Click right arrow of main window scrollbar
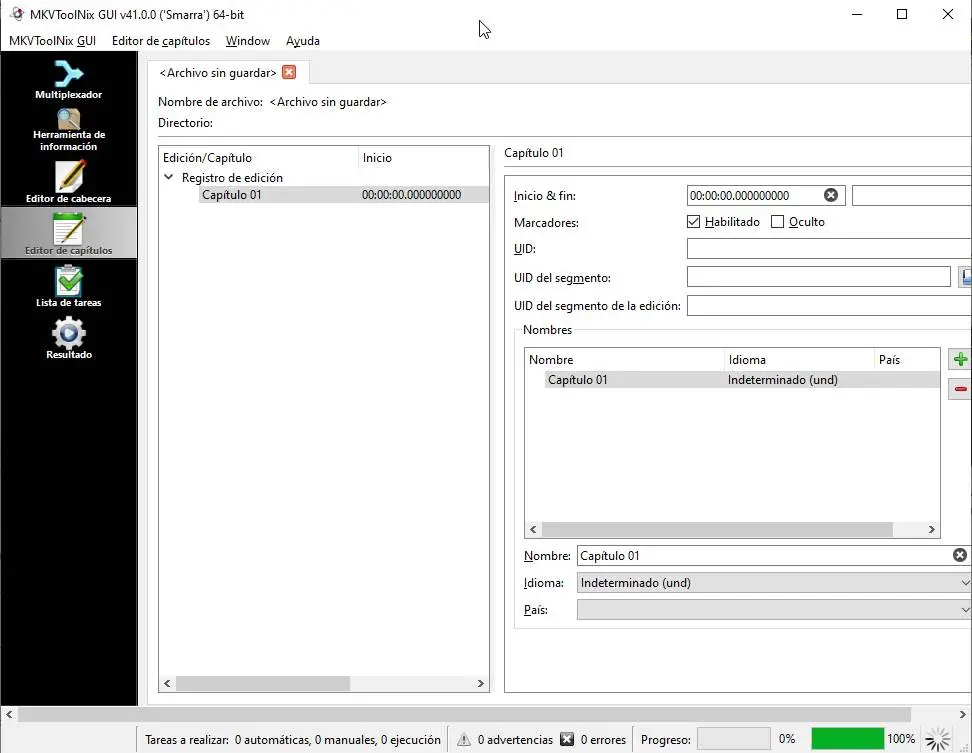Image resolution: width=972 pixels, height=753 pixels. click(x=963, y=715)
